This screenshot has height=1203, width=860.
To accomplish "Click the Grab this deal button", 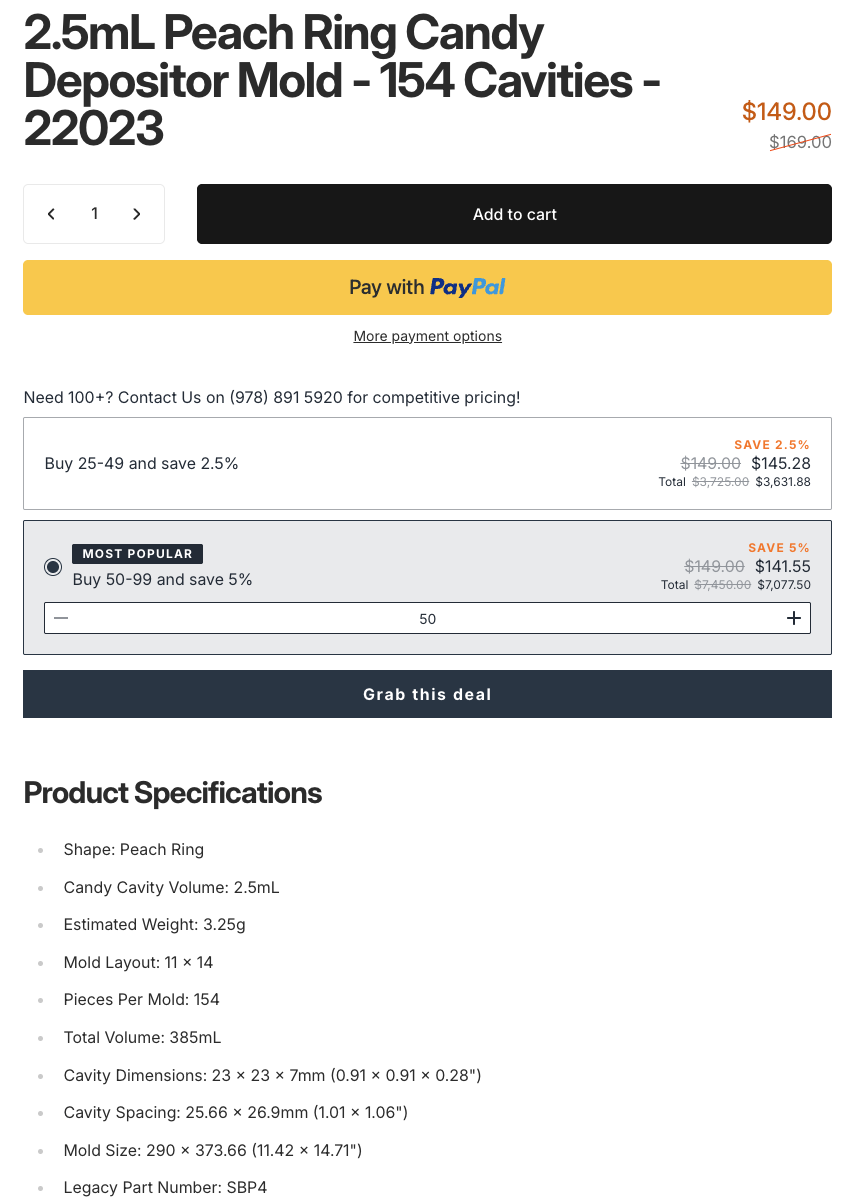I will [x=427, y=694].
